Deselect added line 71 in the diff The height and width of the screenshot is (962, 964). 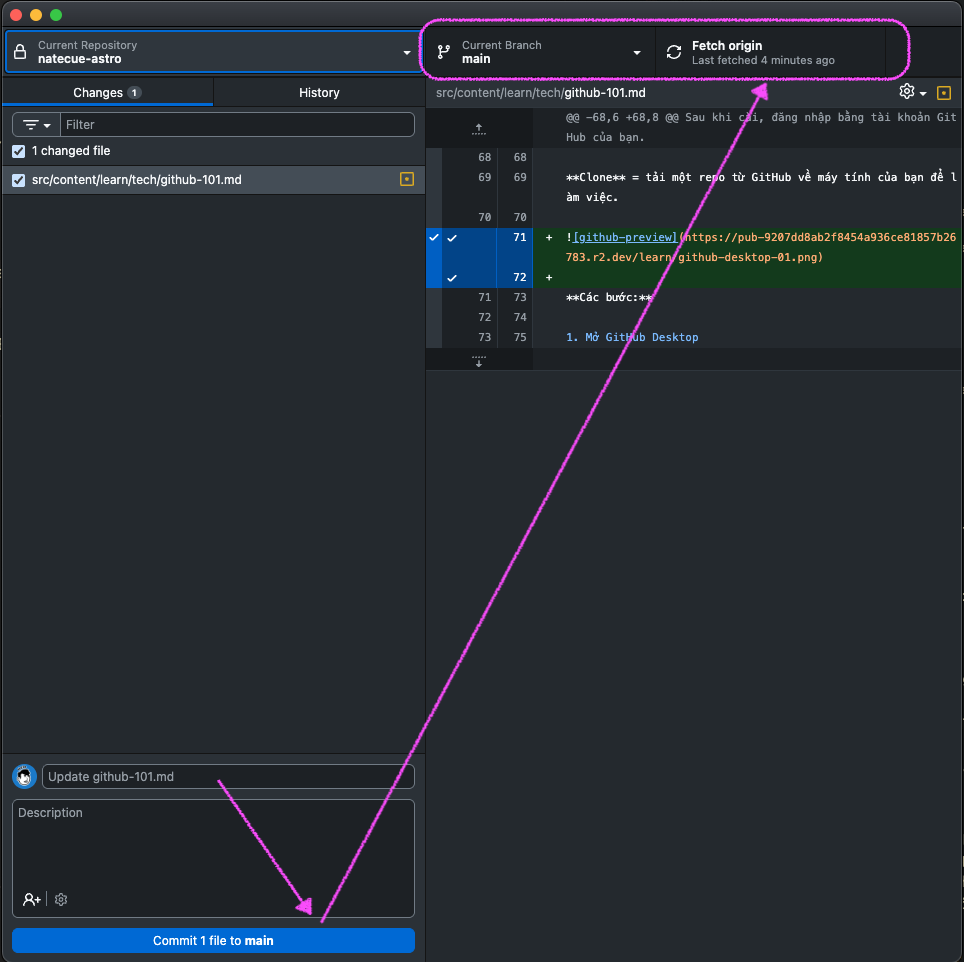(x=452, y=238)
